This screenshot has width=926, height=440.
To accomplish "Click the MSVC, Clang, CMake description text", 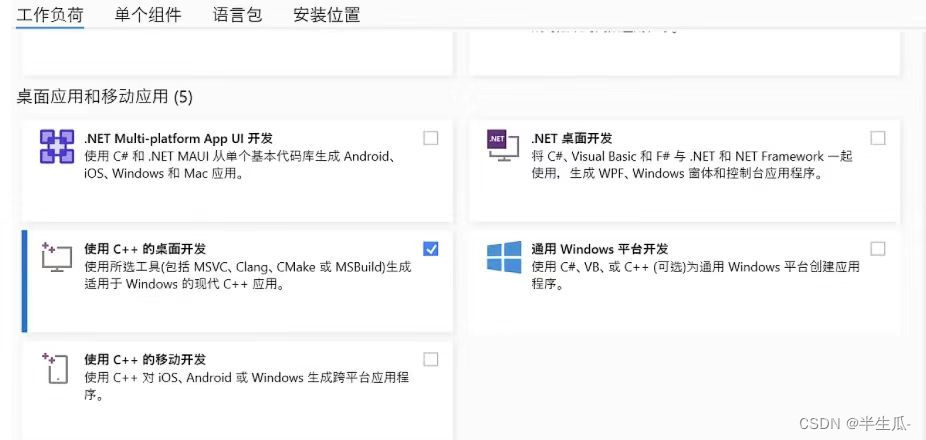I will [247, 275].
